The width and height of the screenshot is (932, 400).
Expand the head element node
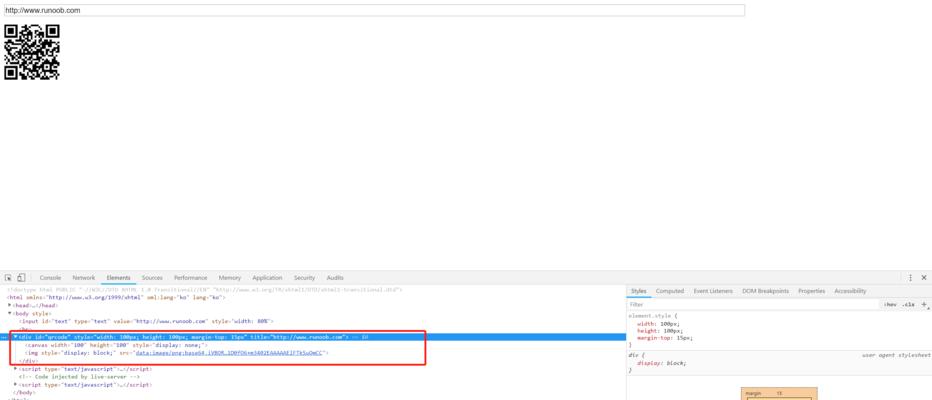point(10,305)
